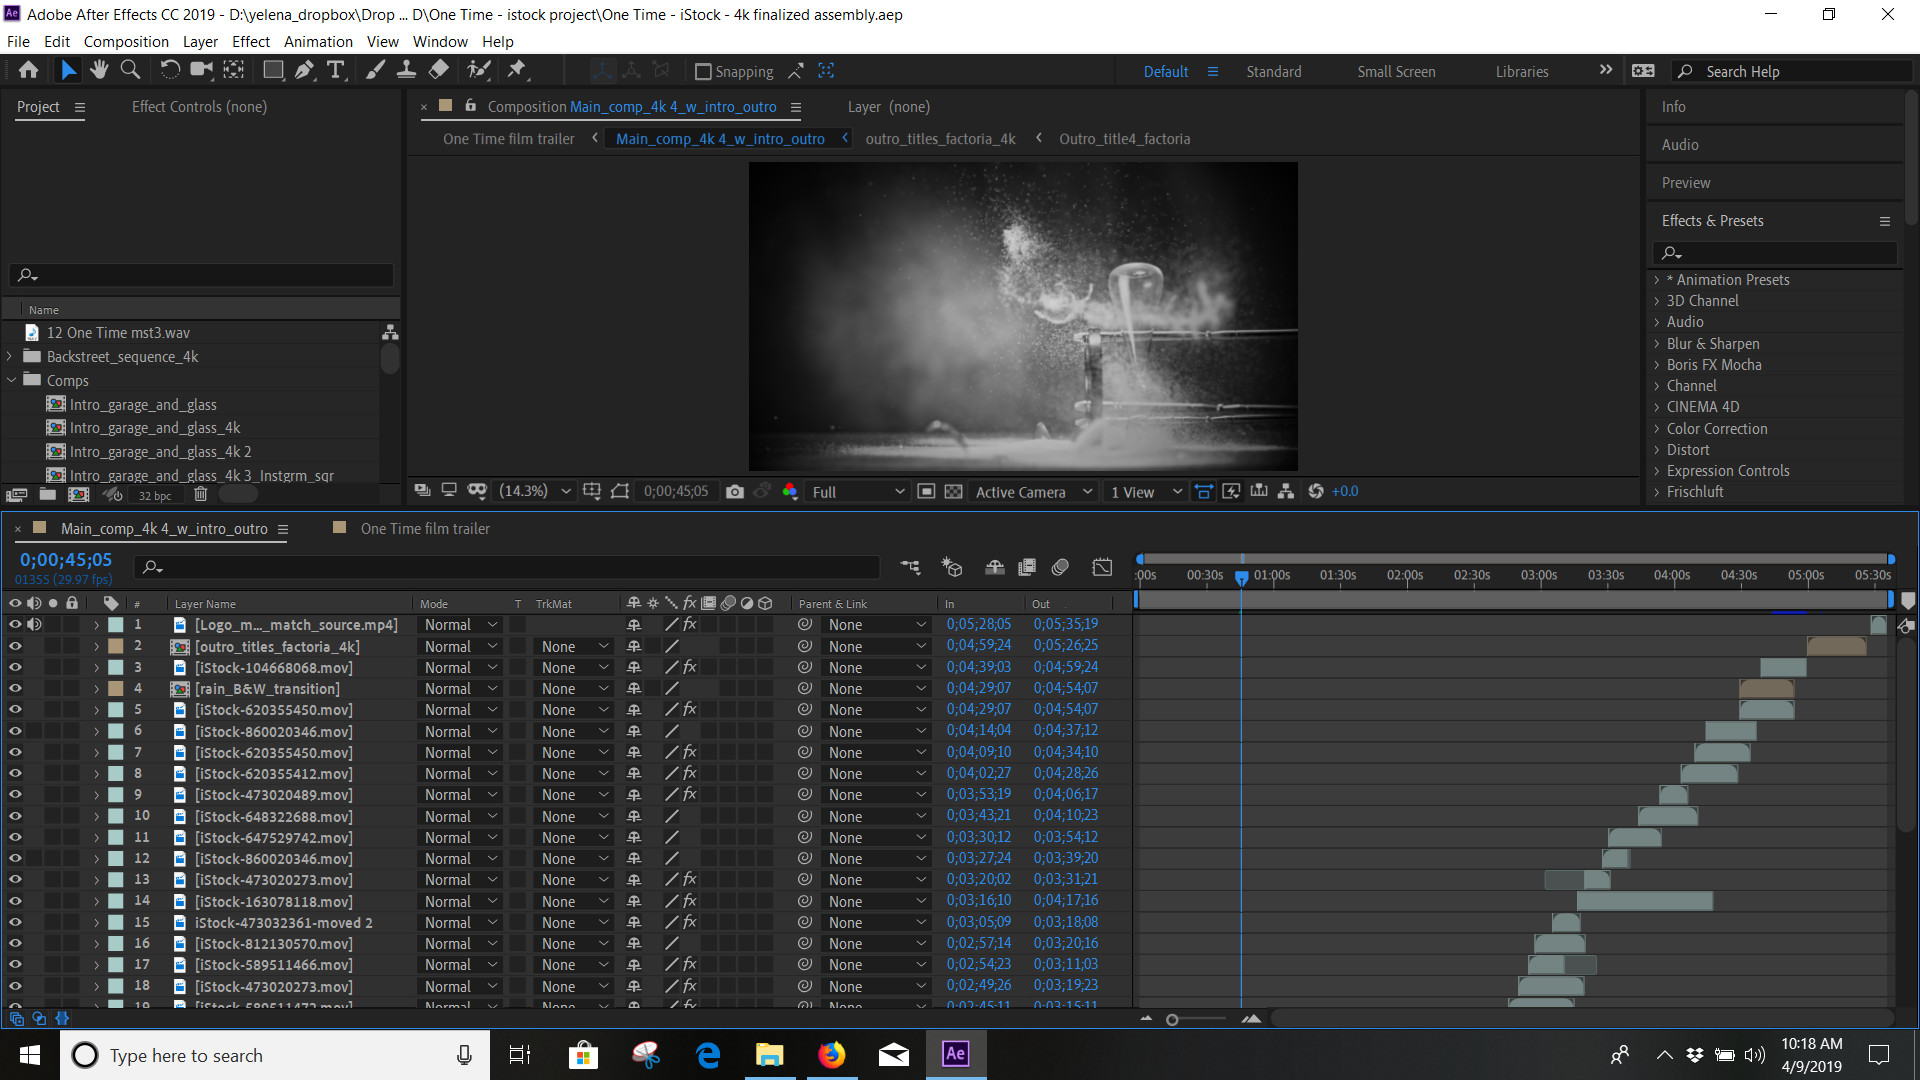Choose the Puppet Pin tool
This screenshot has width=1920, height=1080.
[x=517, y=70]
